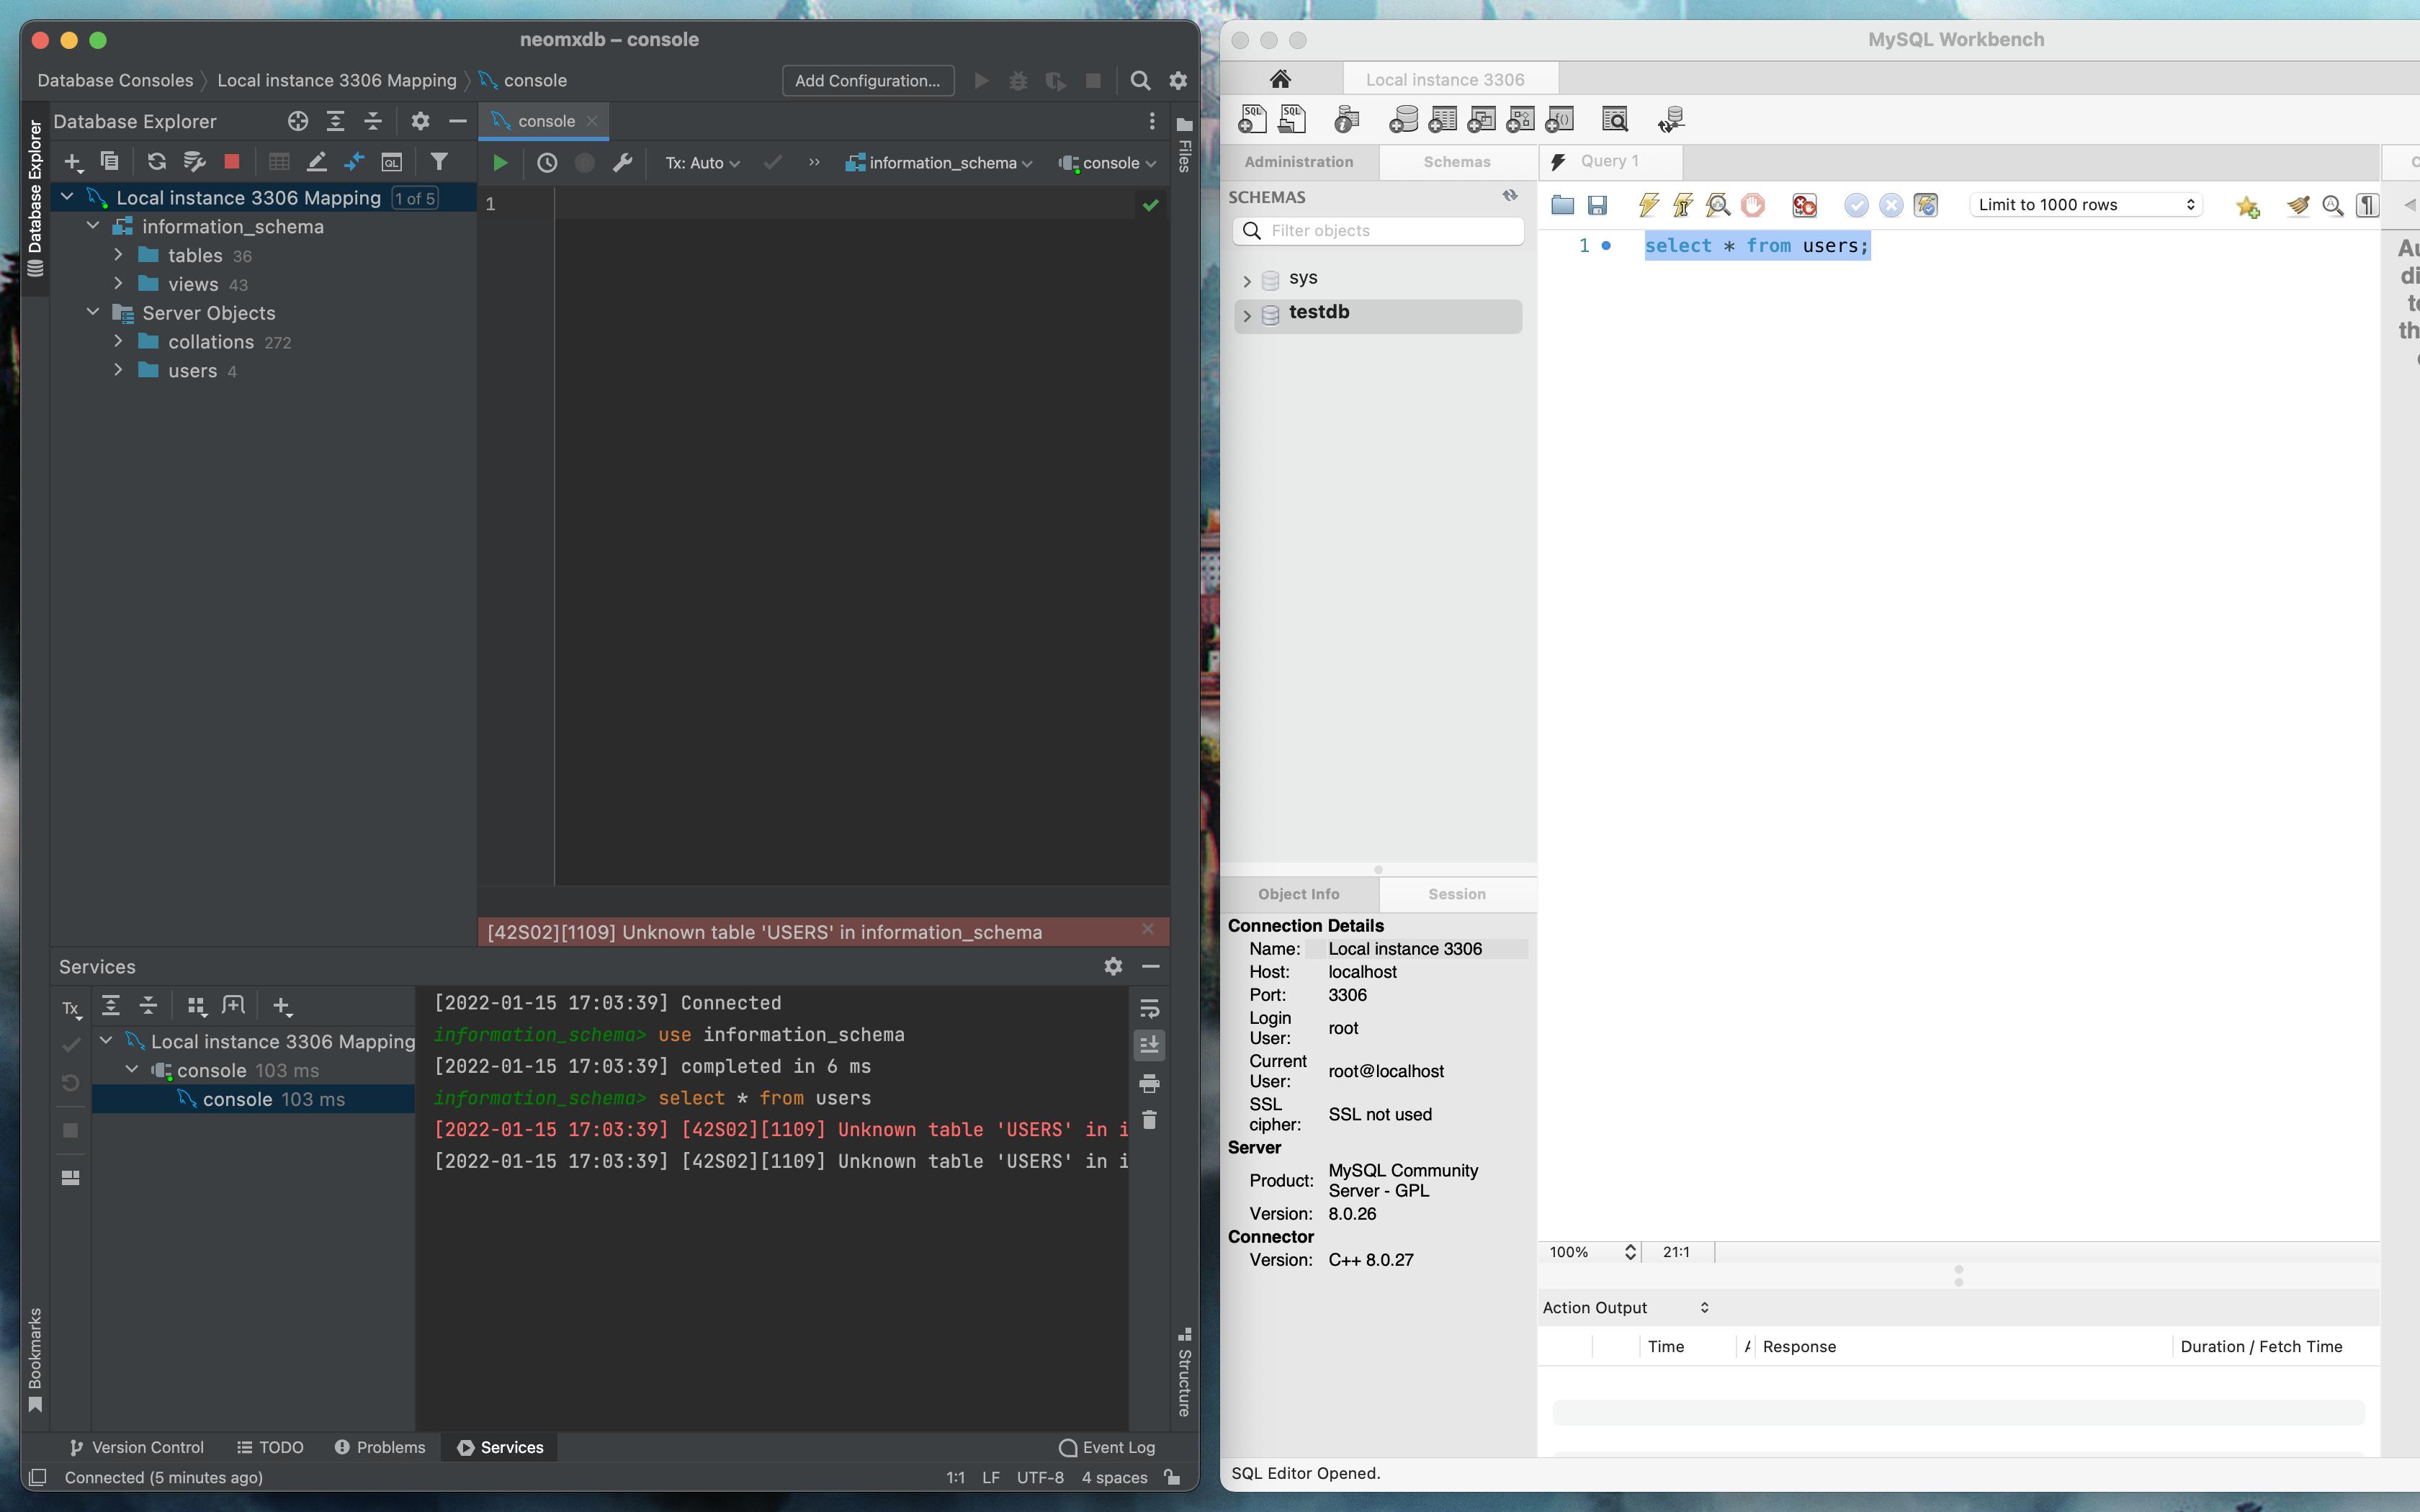Screen dimensions: 2420x1512
Task: Toggle soft-wrap in the Services output
Action: (x=1149, y=1008)
